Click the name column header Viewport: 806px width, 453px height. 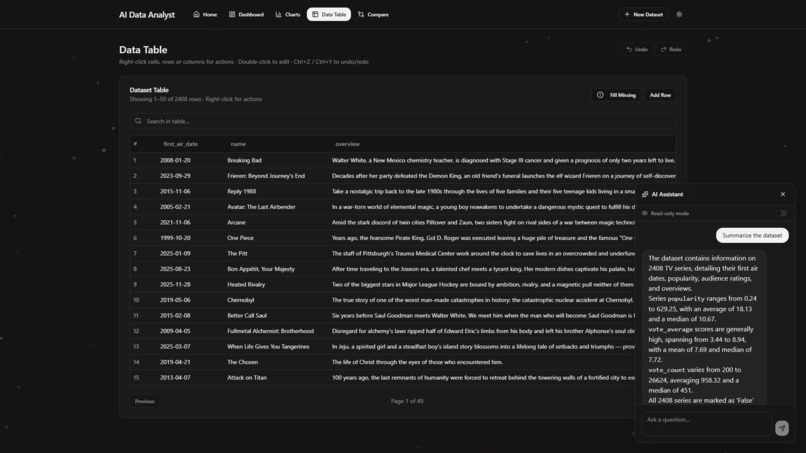[238, 144]
